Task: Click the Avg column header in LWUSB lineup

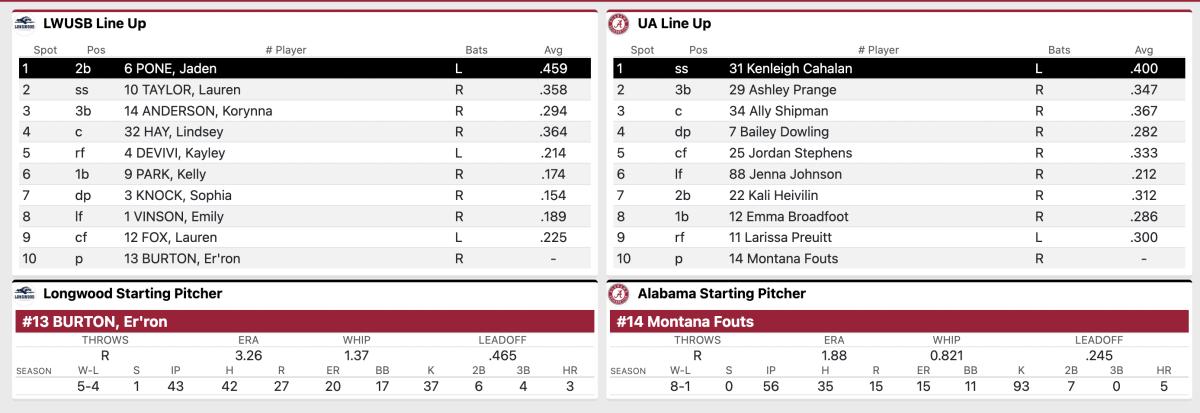Action: 553,49
